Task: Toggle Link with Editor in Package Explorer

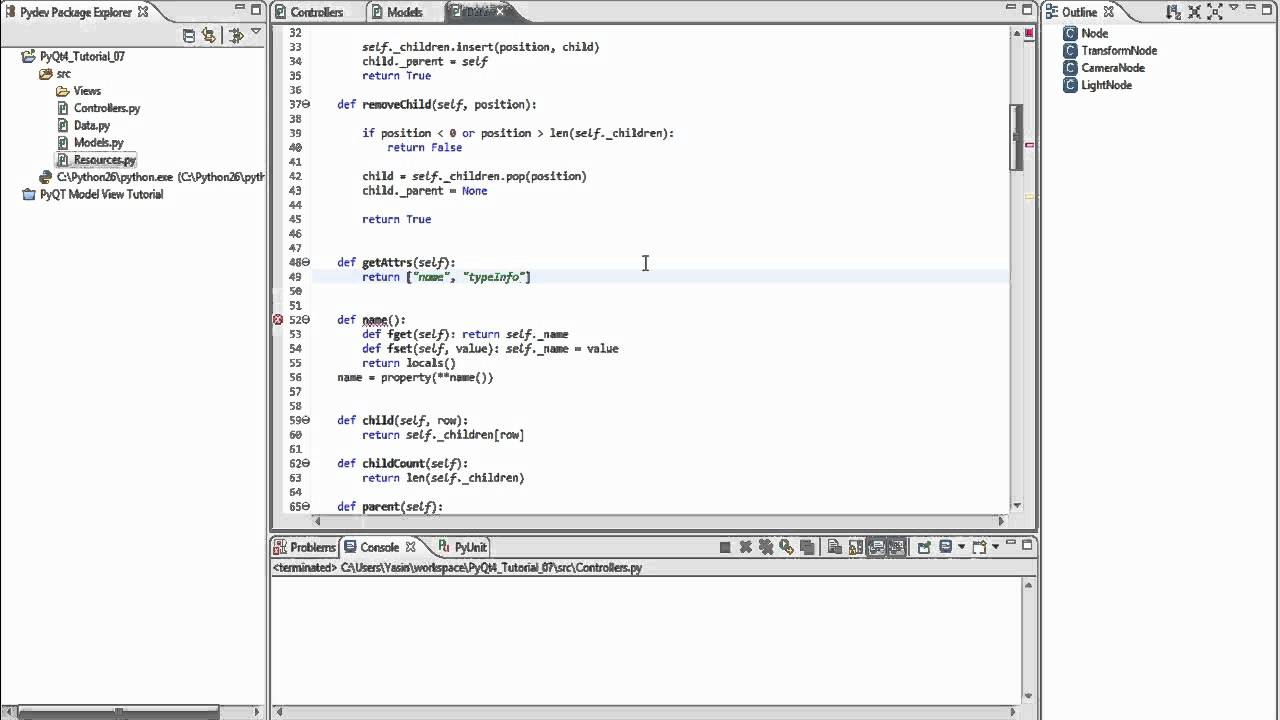Action: click(x=209, y=35)
